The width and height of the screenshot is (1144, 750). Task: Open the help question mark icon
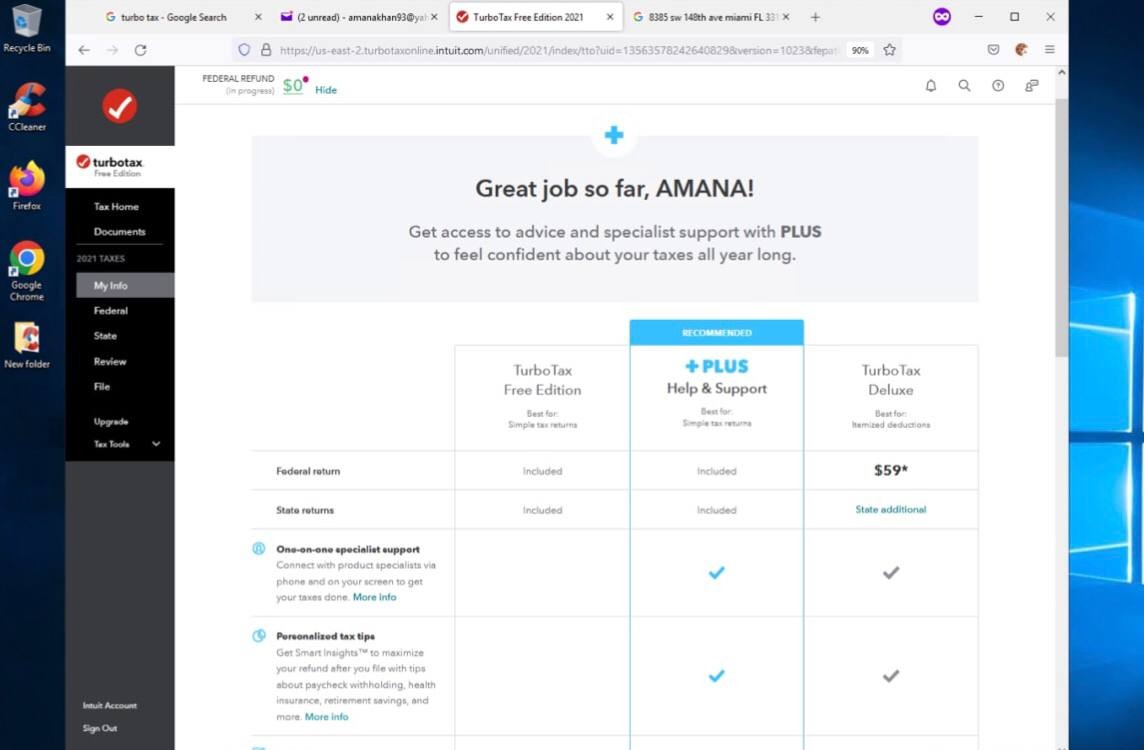[998, 86]
